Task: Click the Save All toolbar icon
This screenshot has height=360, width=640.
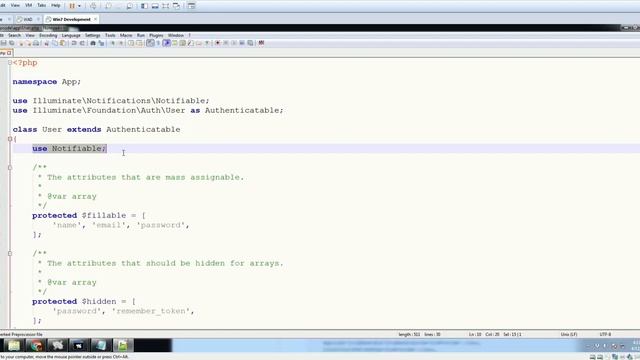Action: [11, 43]
